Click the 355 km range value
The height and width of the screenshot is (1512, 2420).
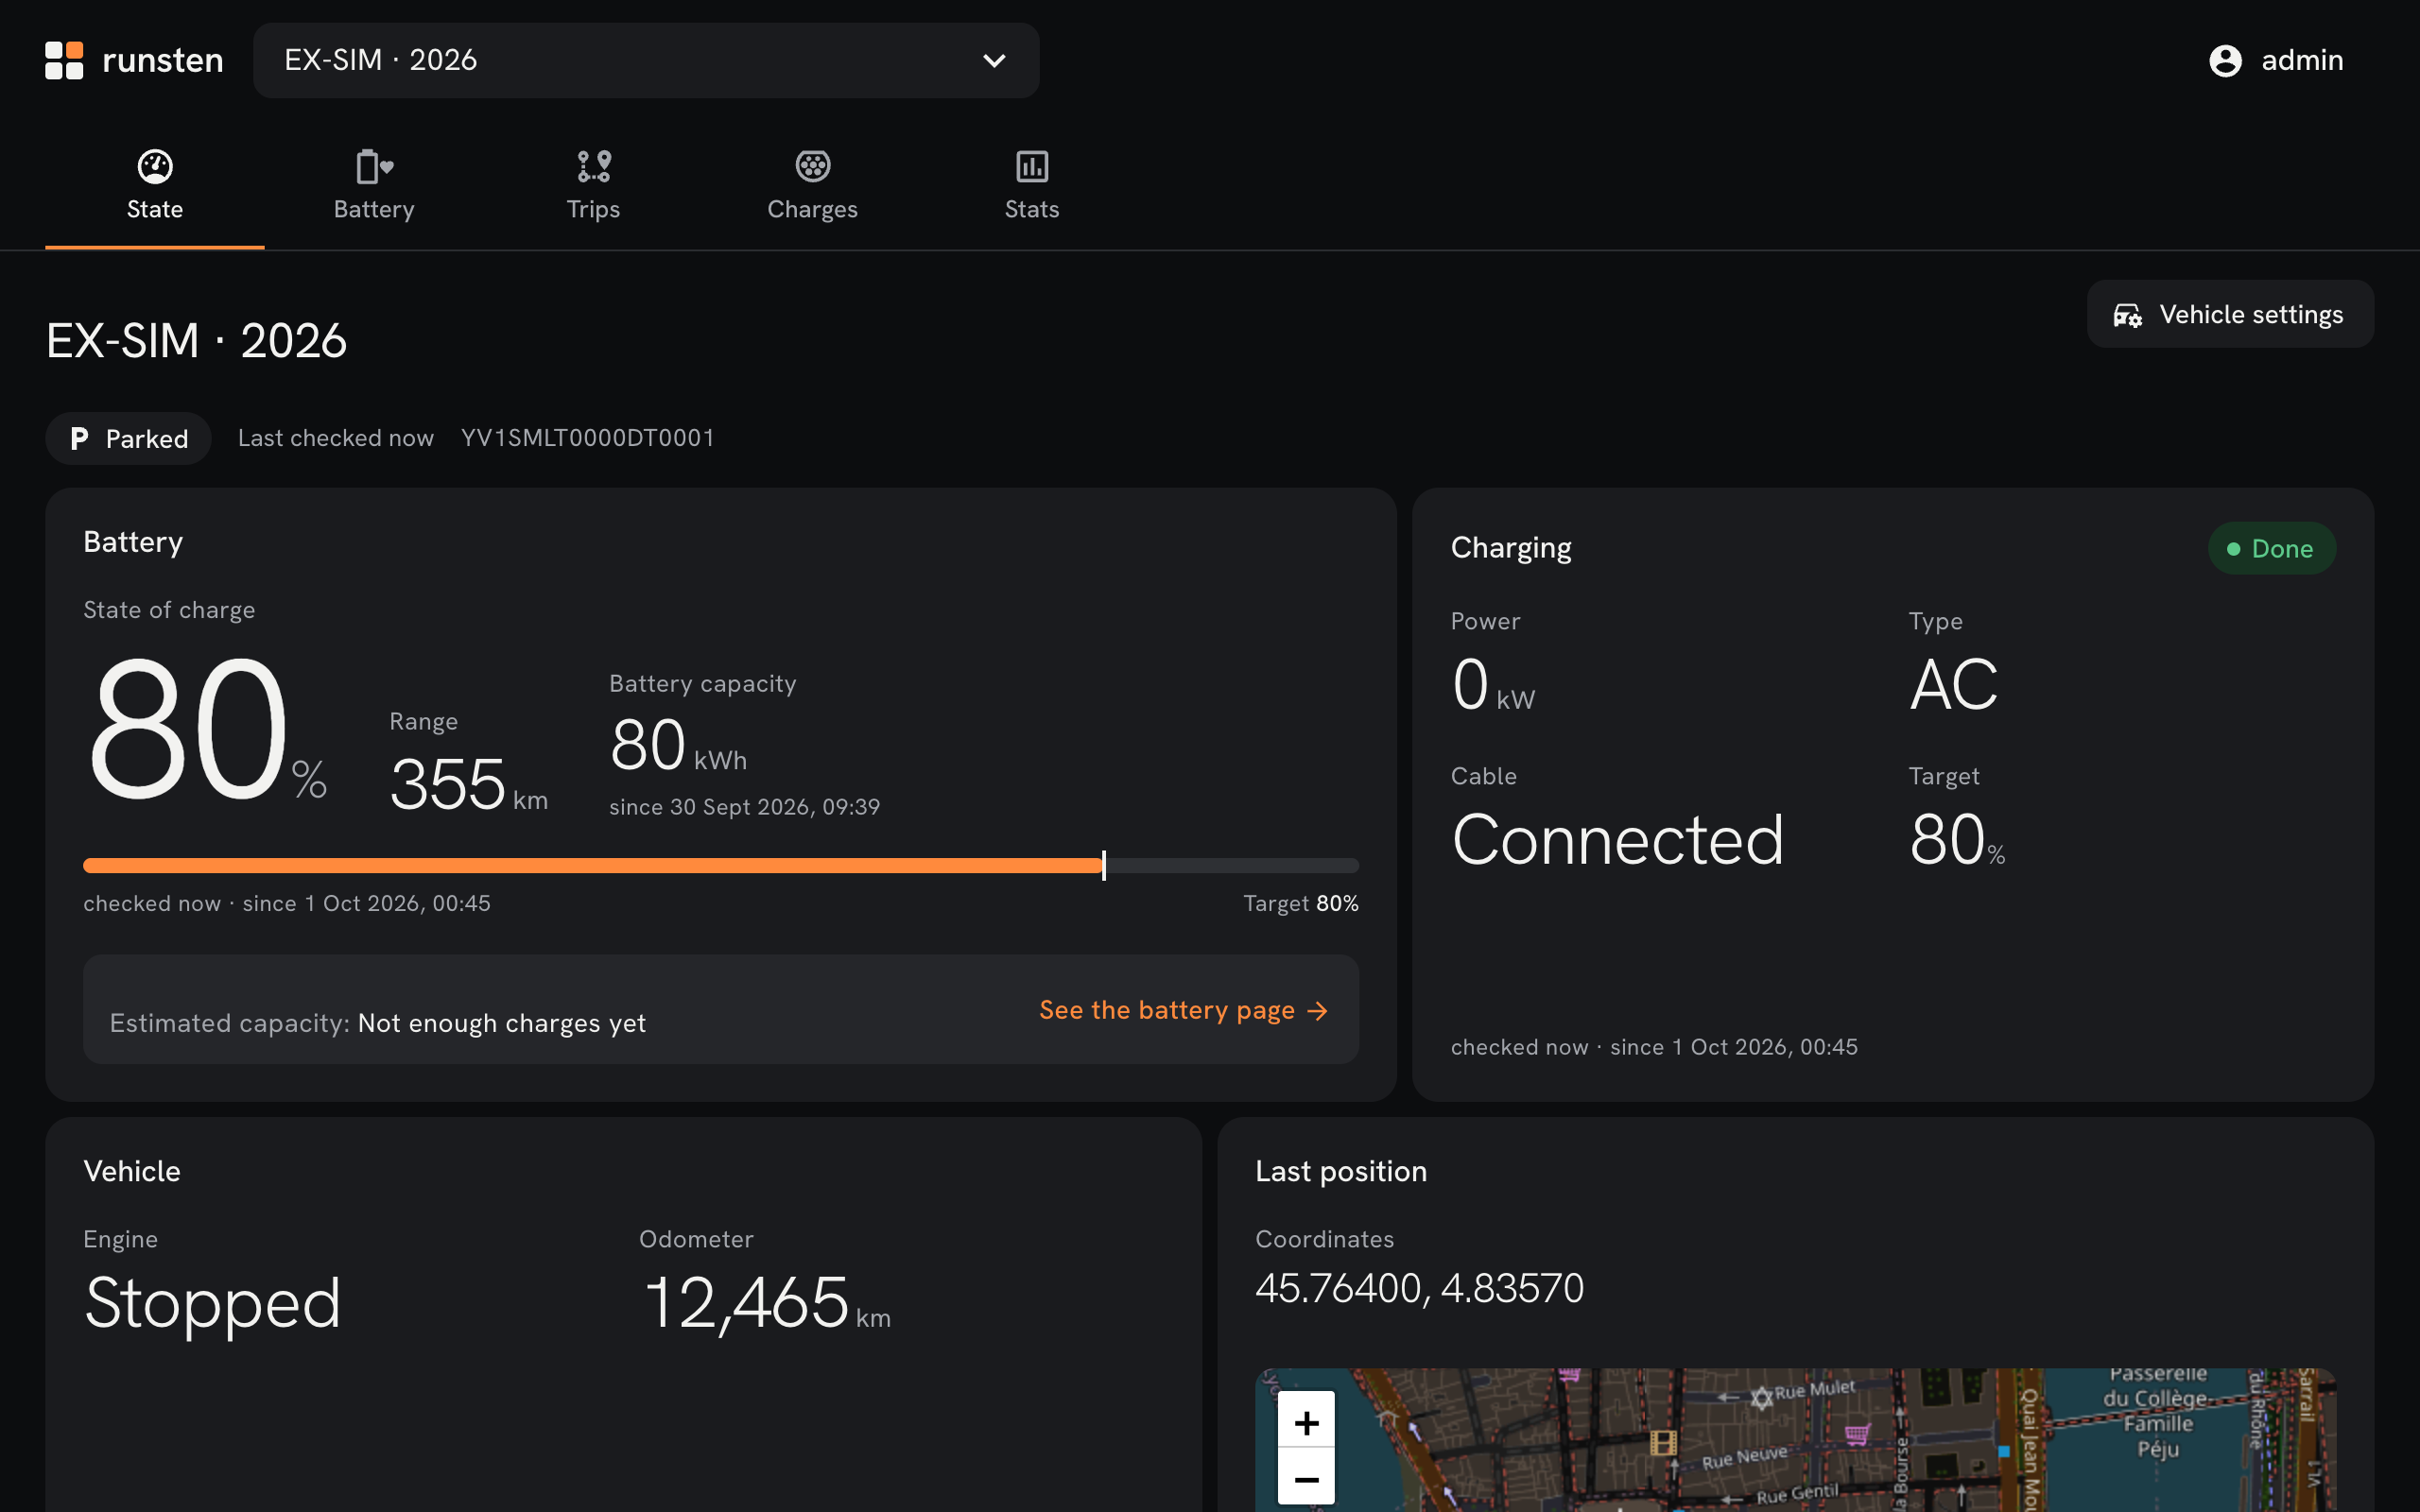point(468,784)
